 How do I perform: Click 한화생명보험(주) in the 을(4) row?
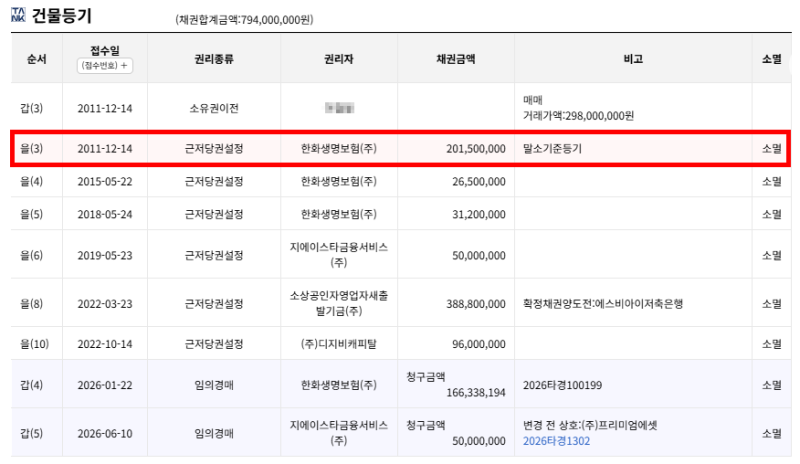[x=339, y=182]
